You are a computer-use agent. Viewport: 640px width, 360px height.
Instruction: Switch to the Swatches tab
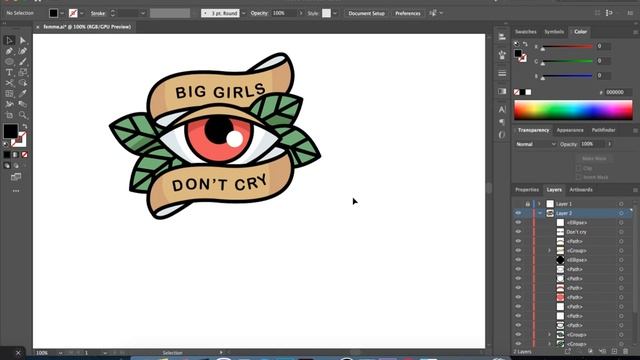(x=525, y=32)
